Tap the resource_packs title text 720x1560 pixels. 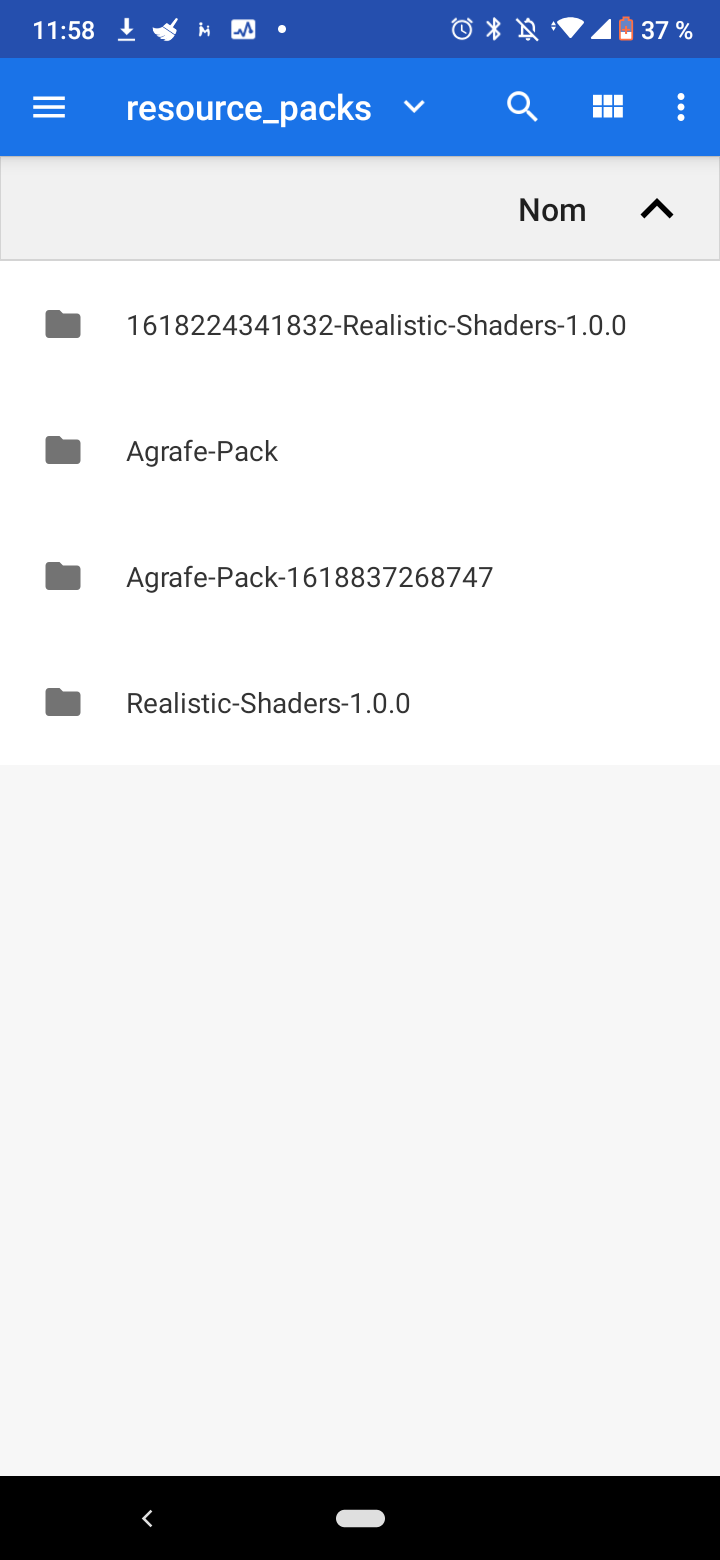click(248, 108)
